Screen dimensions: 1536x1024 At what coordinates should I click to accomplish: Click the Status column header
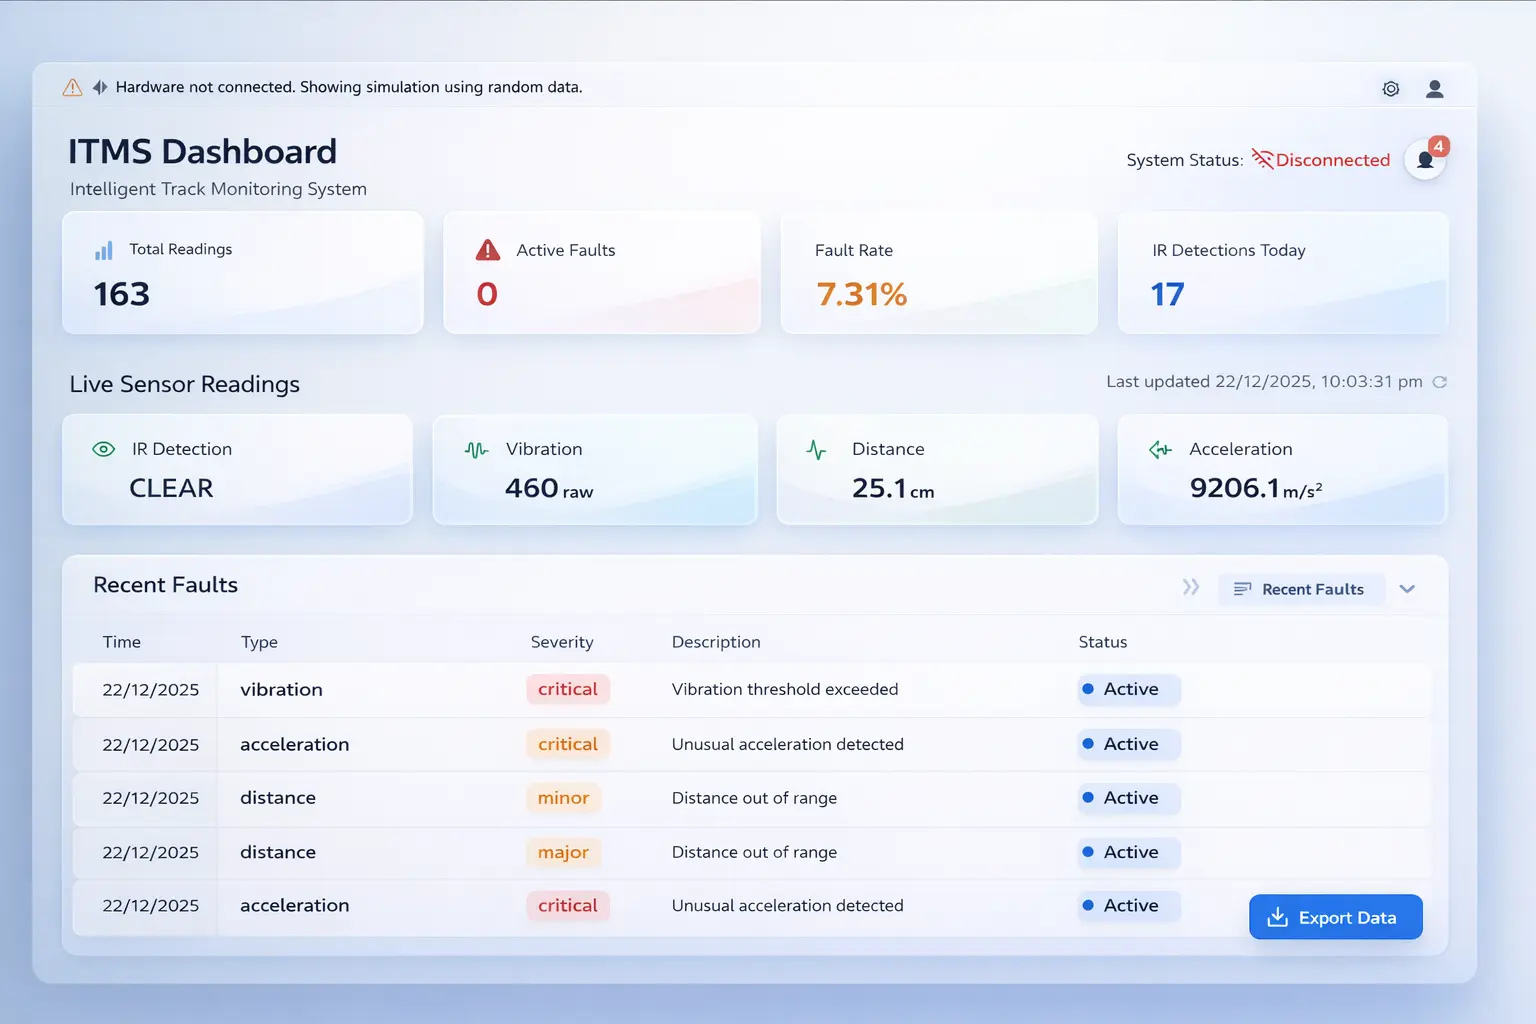1103,642
